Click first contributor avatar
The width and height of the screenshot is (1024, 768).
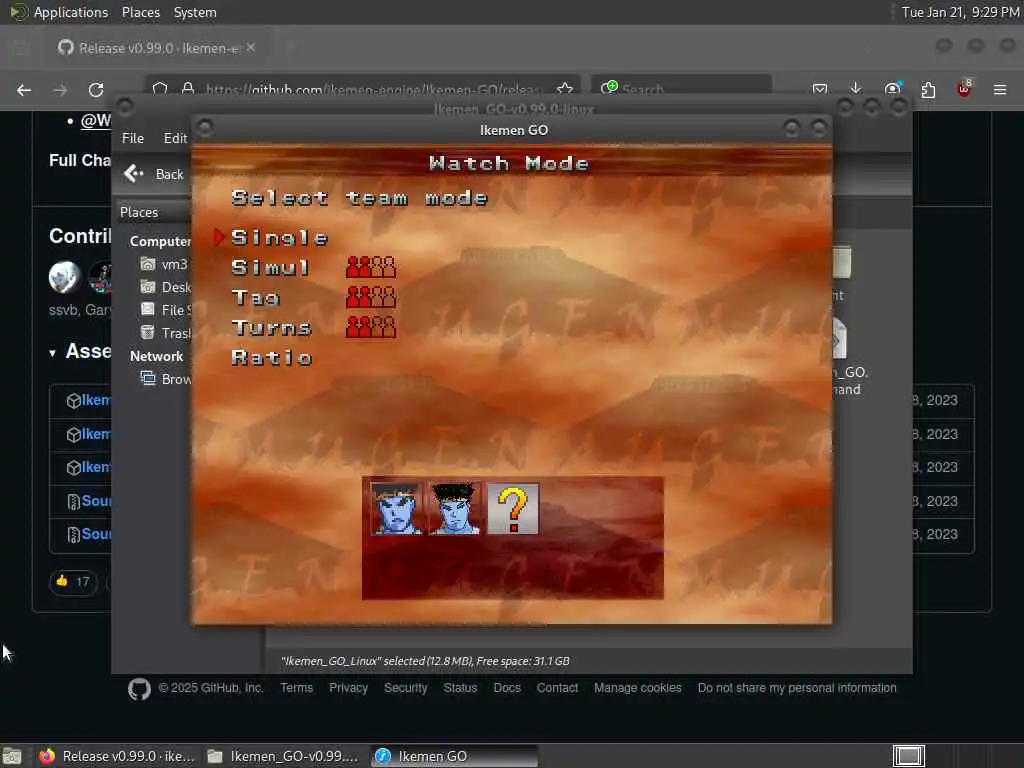64,276
